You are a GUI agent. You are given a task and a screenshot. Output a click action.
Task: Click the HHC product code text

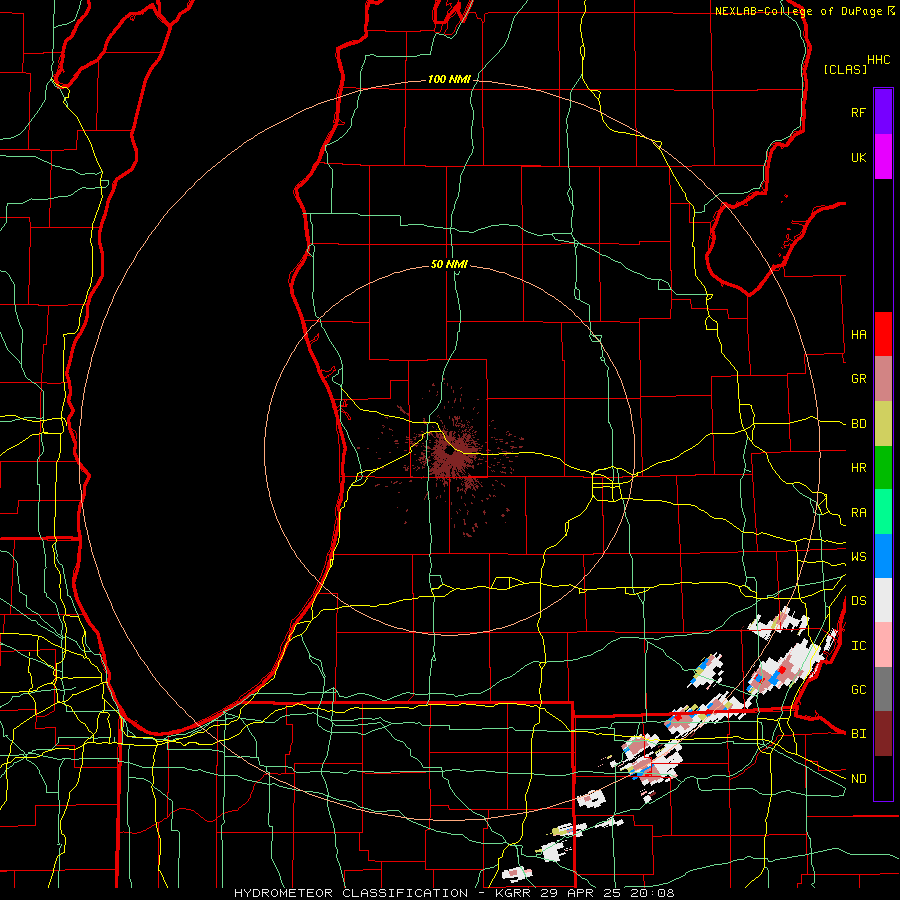[x=878, y=60]
